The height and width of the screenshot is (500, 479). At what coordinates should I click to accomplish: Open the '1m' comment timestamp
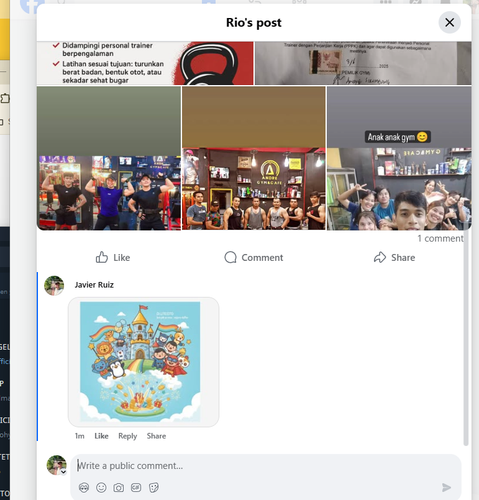coord(79,436)
